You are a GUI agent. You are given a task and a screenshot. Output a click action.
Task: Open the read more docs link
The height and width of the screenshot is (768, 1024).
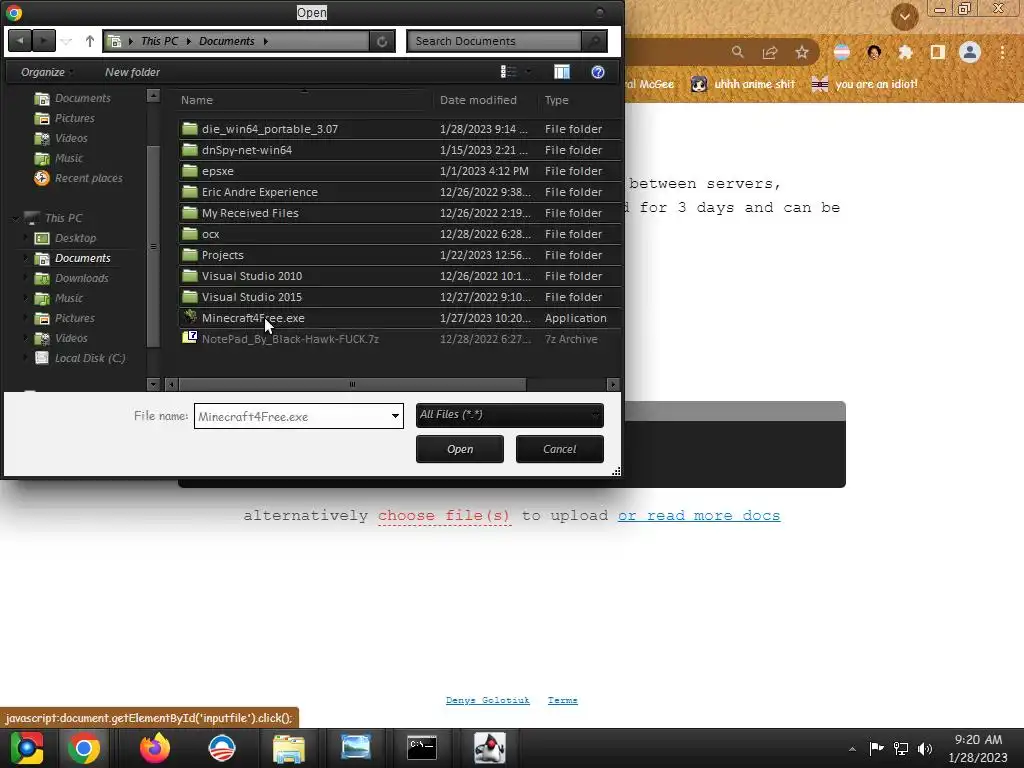click(699, 515)
